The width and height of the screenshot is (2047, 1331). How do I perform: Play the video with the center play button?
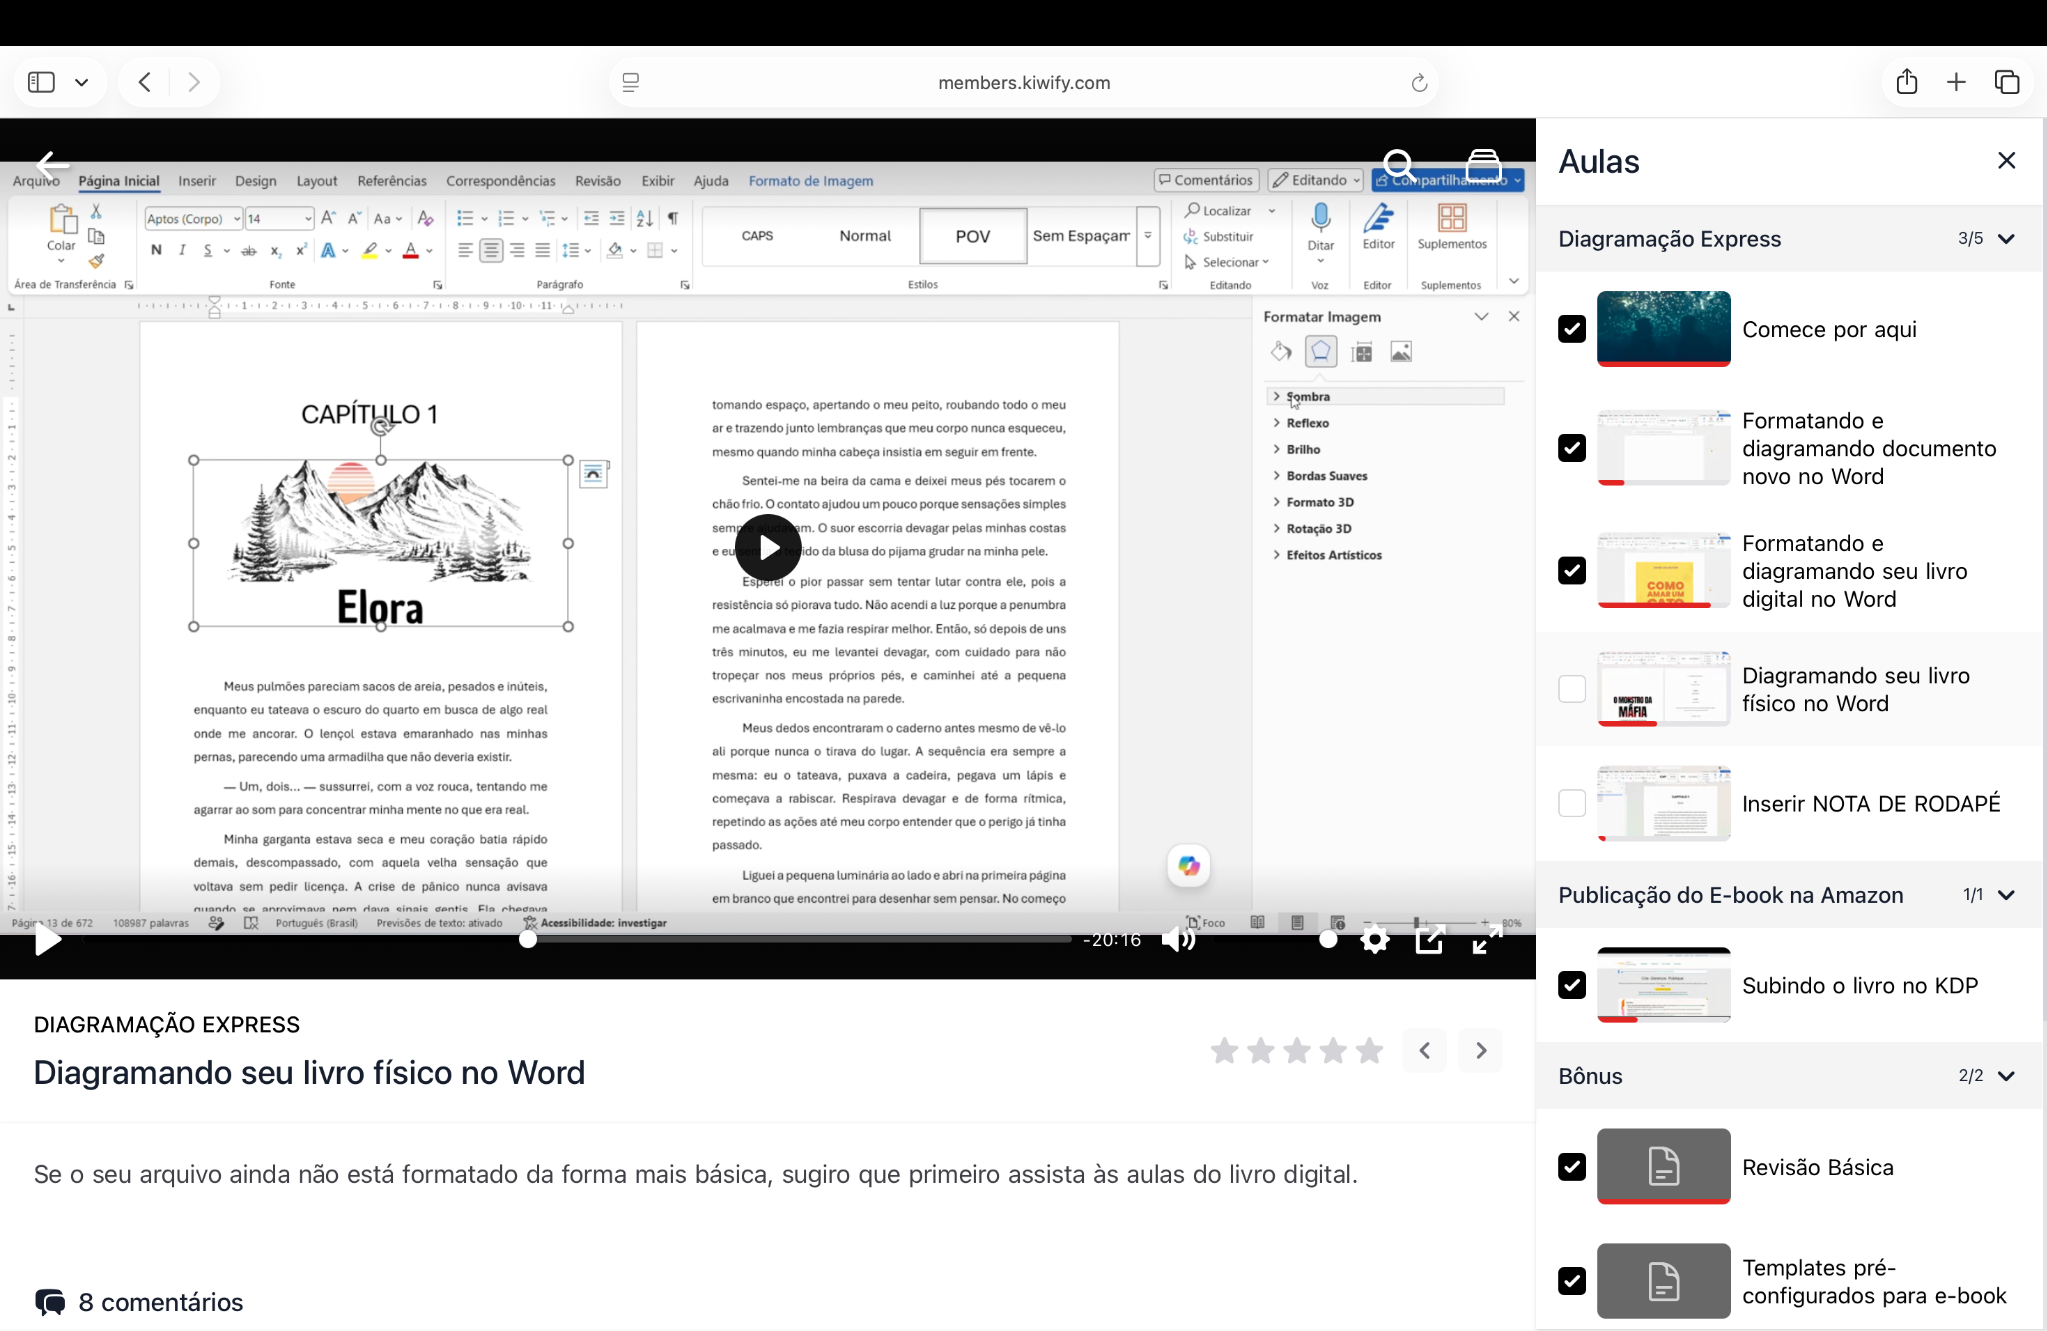(x=768, y=547)
